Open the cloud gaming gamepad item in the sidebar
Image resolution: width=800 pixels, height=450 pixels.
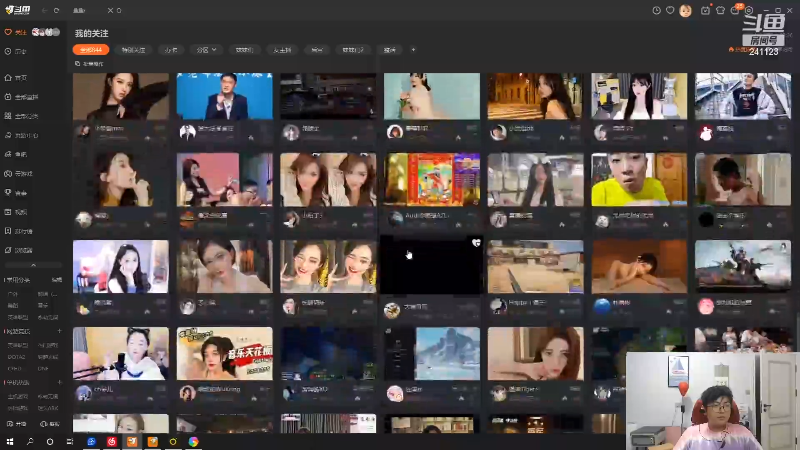(19, 173)
